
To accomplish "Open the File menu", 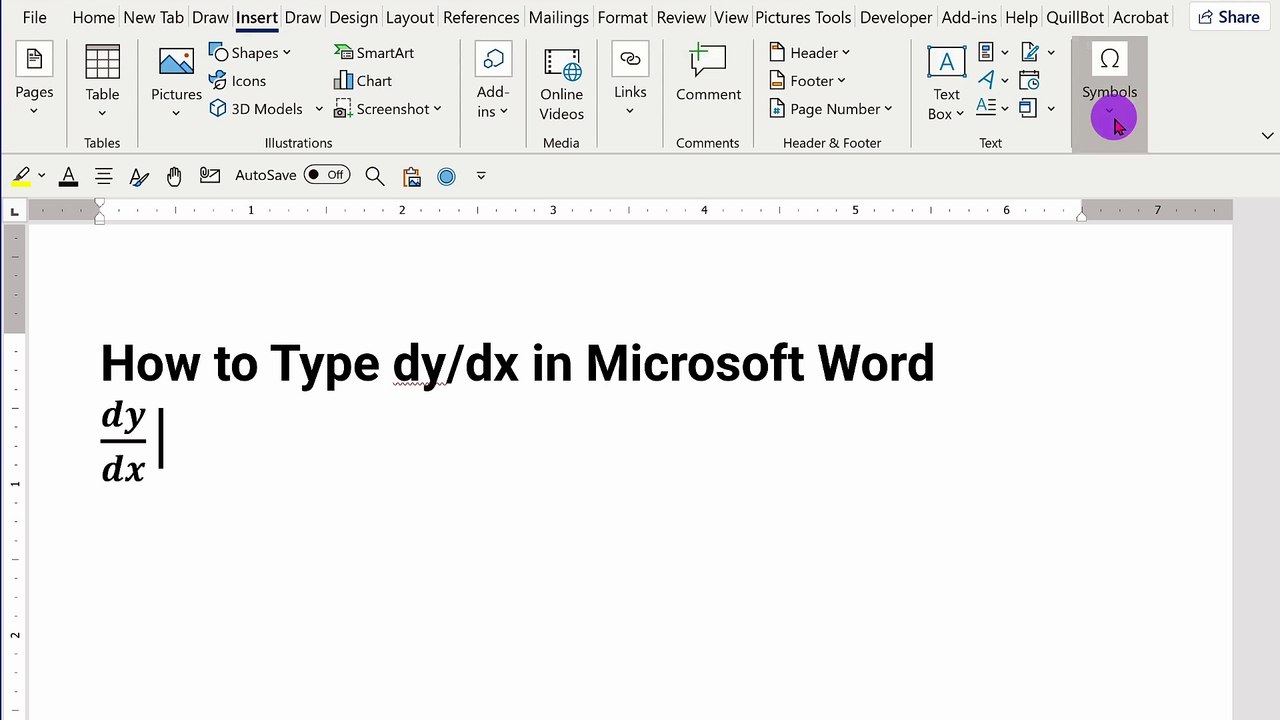I will [x=34, y=17].
